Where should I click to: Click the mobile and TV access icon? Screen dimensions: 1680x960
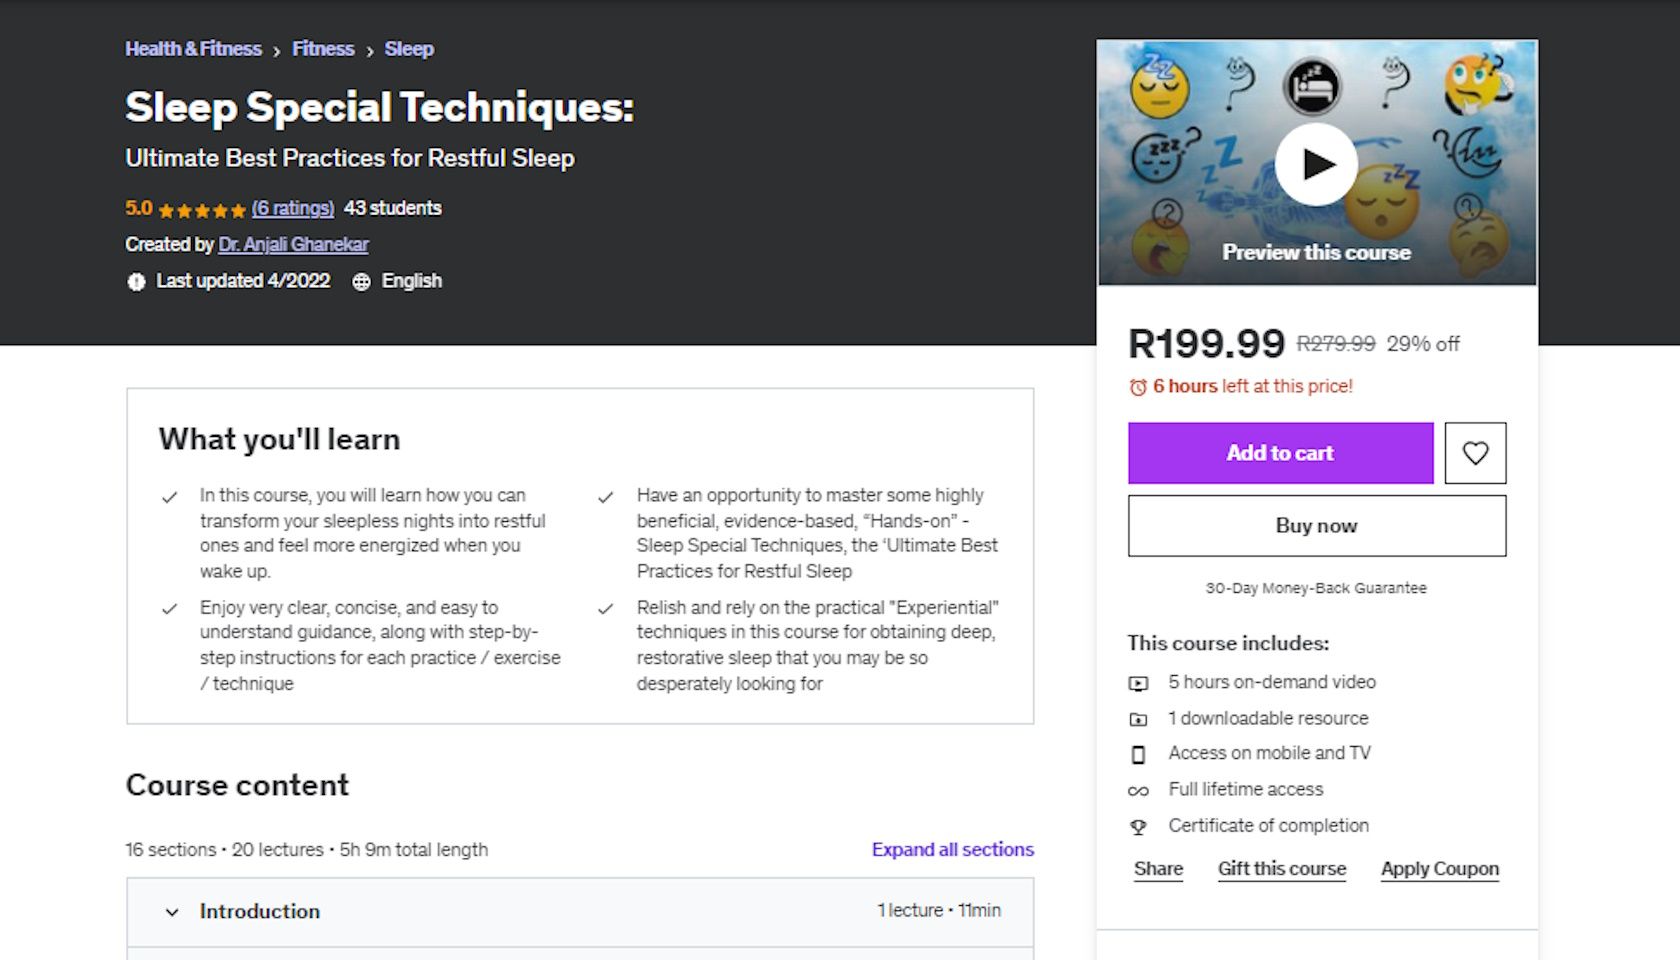click(1139, 753)
